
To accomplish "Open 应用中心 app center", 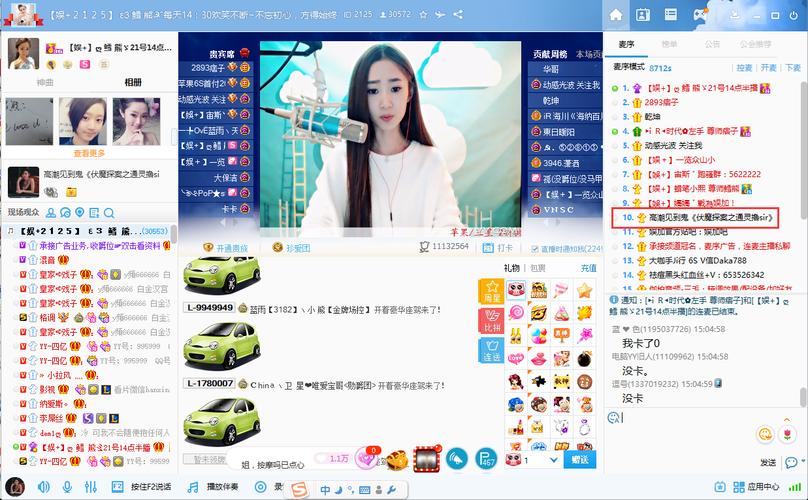I will pos(756,487).
